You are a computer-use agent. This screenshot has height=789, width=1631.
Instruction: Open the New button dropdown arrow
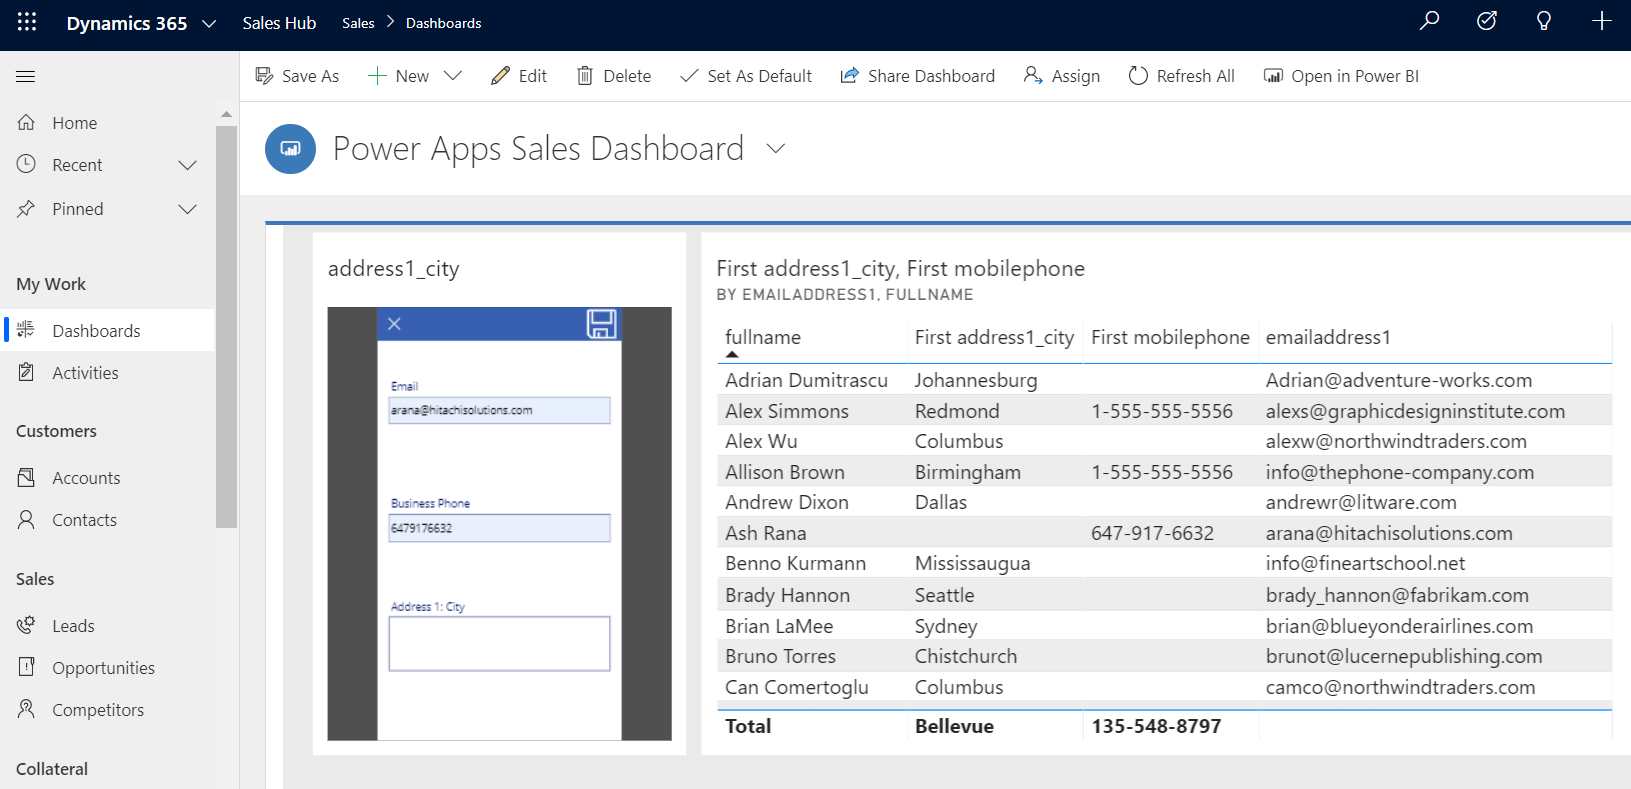453,76
